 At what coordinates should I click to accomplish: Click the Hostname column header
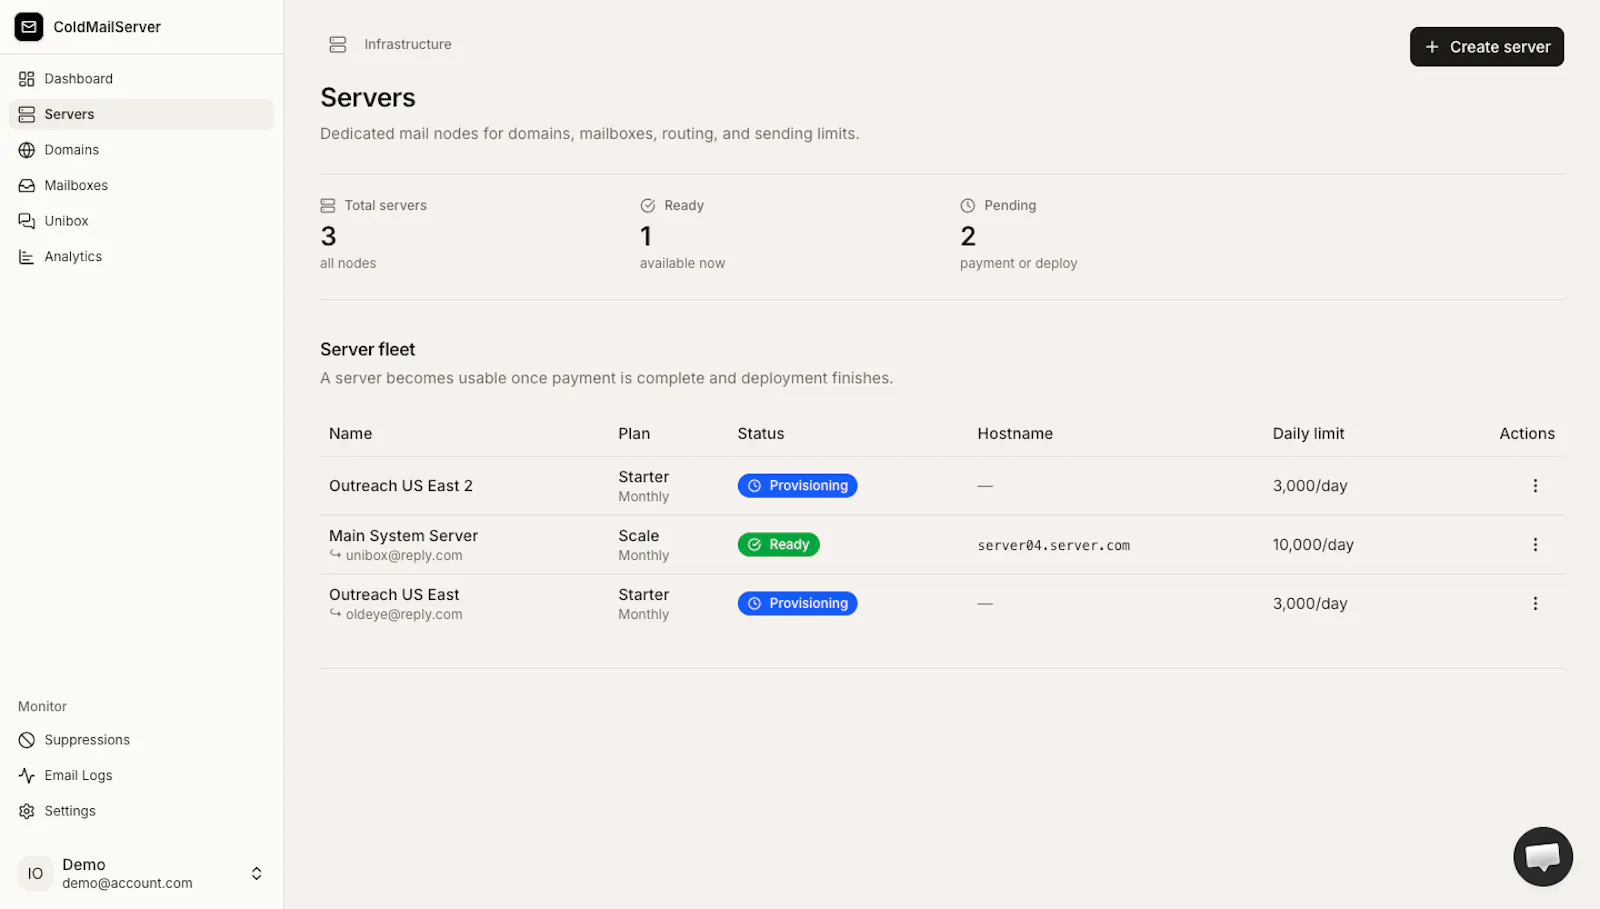[1015, 434]
